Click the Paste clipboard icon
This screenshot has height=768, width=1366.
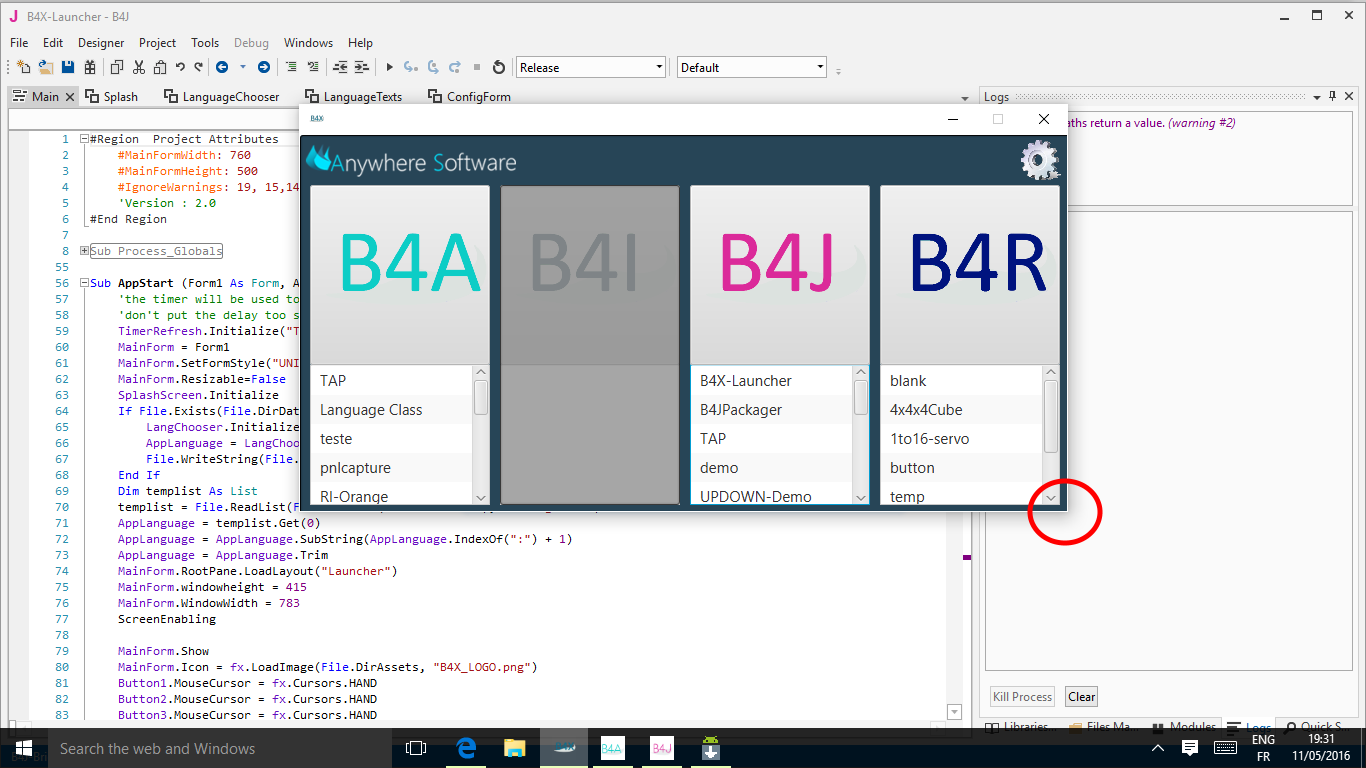pos(159,67)
